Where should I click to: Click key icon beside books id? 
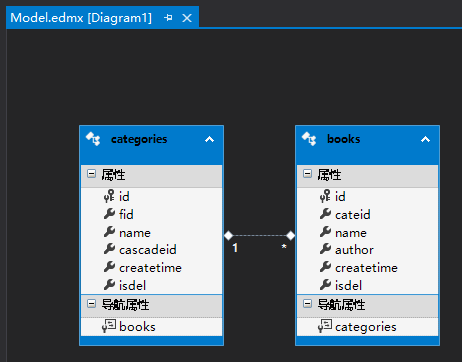[325, 196]
